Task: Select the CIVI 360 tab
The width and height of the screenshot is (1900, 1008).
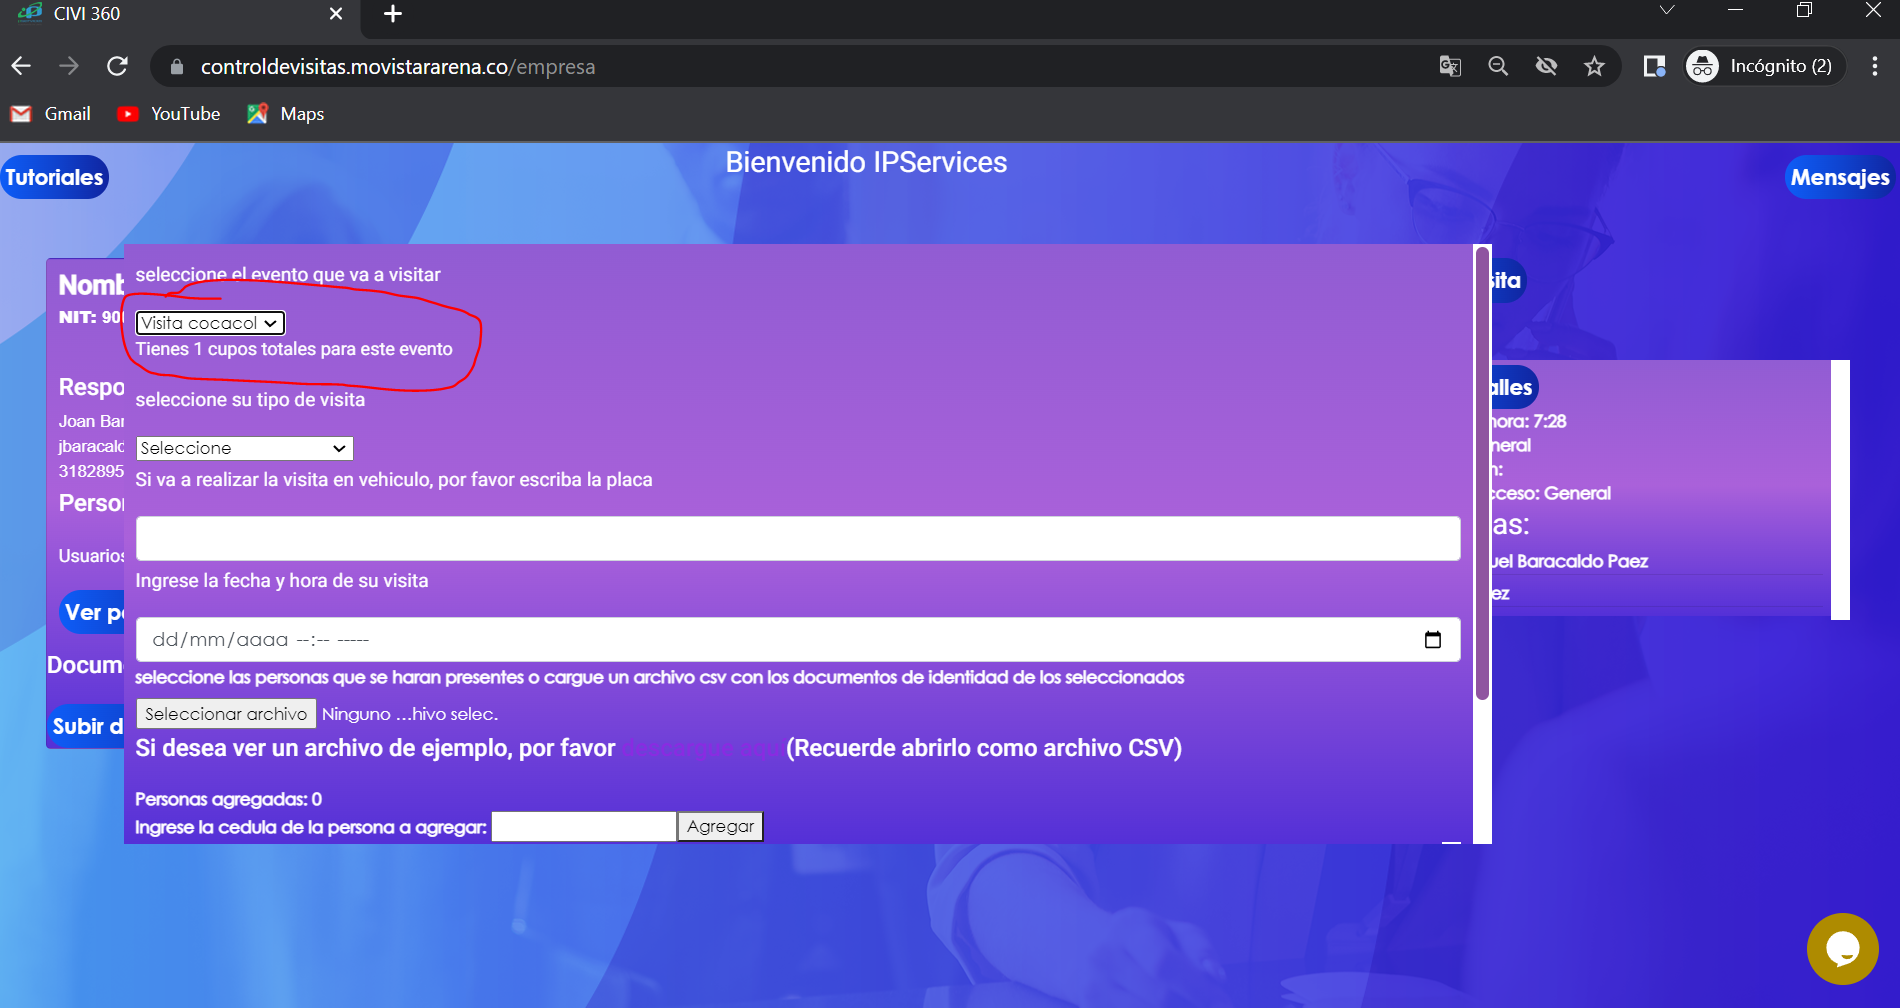Action: pyautogui.click(x=180, y=14)
